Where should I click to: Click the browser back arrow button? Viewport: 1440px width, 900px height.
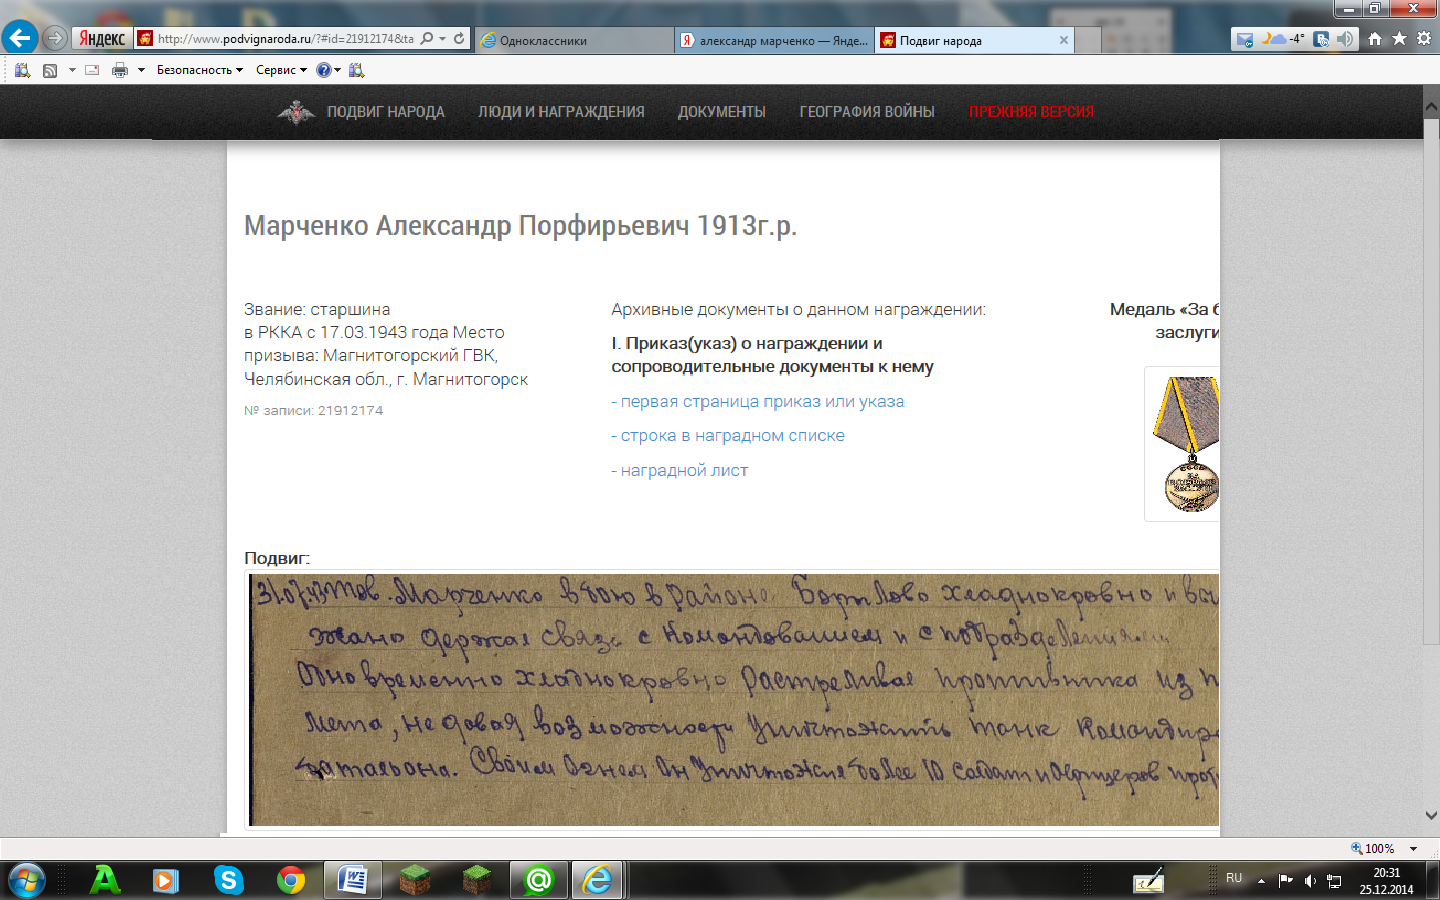point(20,38)
